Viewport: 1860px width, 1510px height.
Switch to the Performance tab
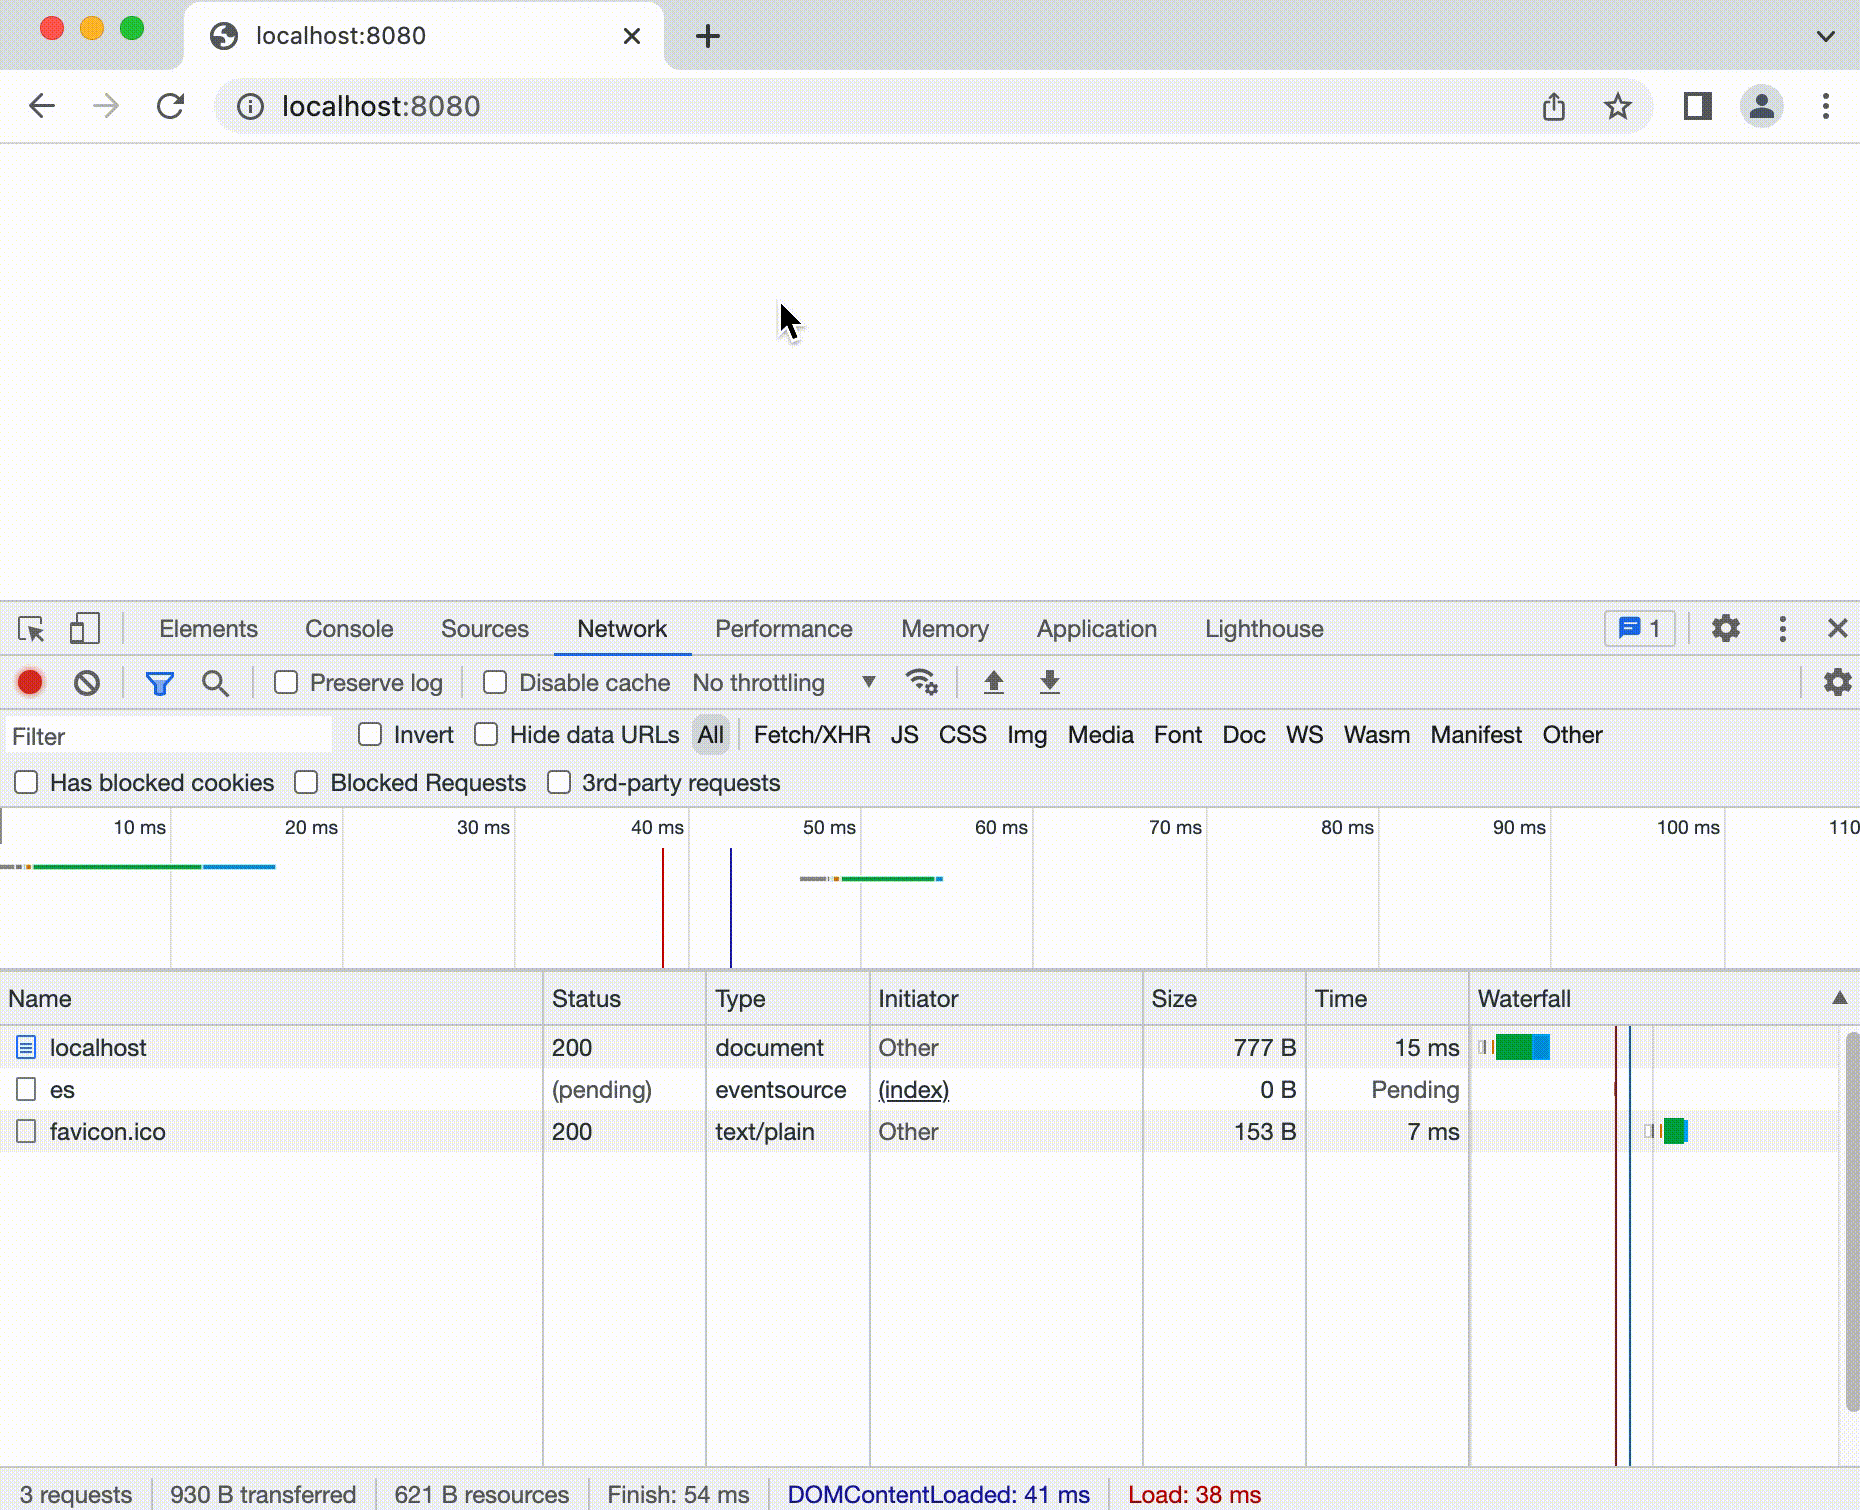[784, 629]
